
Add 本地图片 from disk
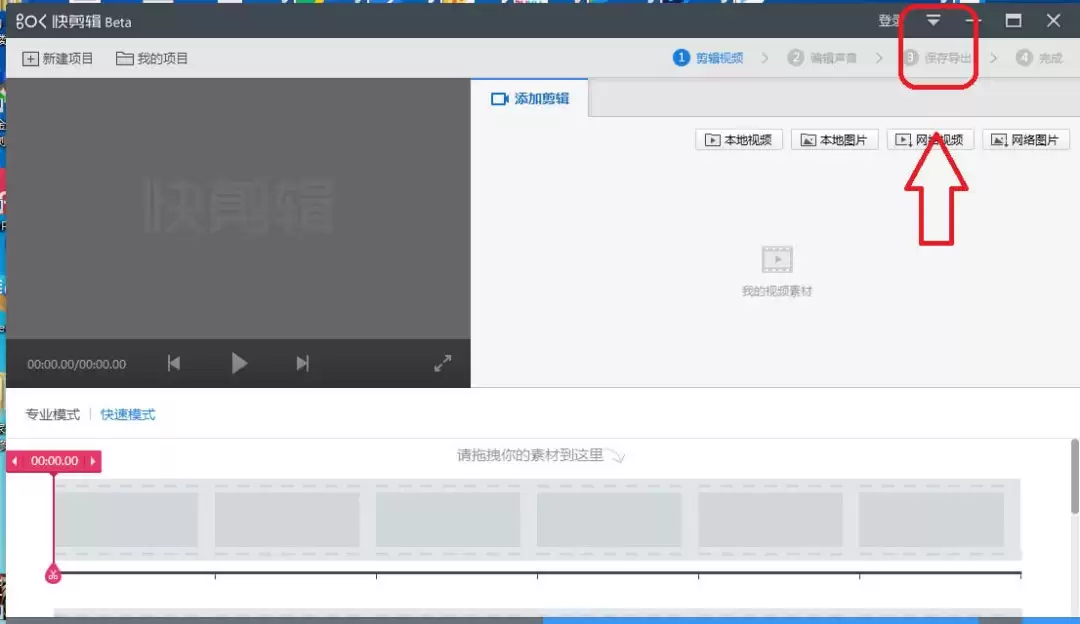click(x=834, y=140)
